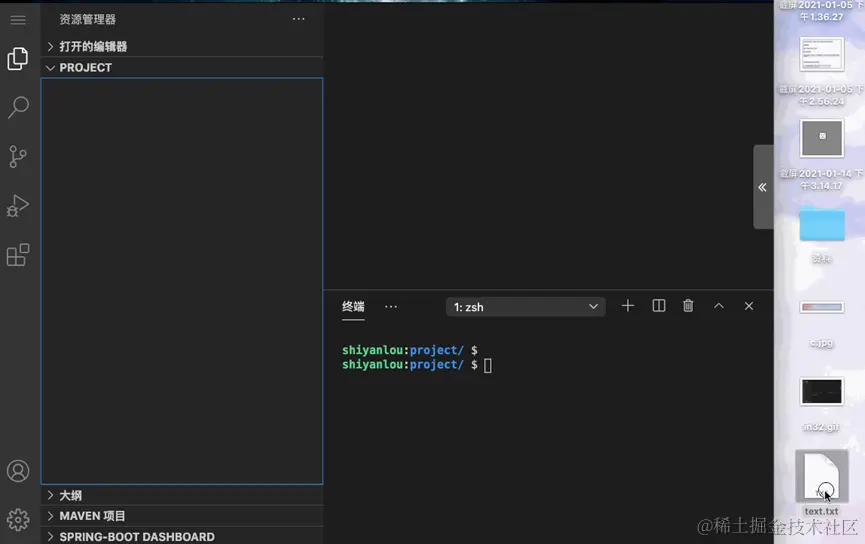Screen dimensions: 865x544
Task: Create a new terminal with plus icon
Action: 628,306
